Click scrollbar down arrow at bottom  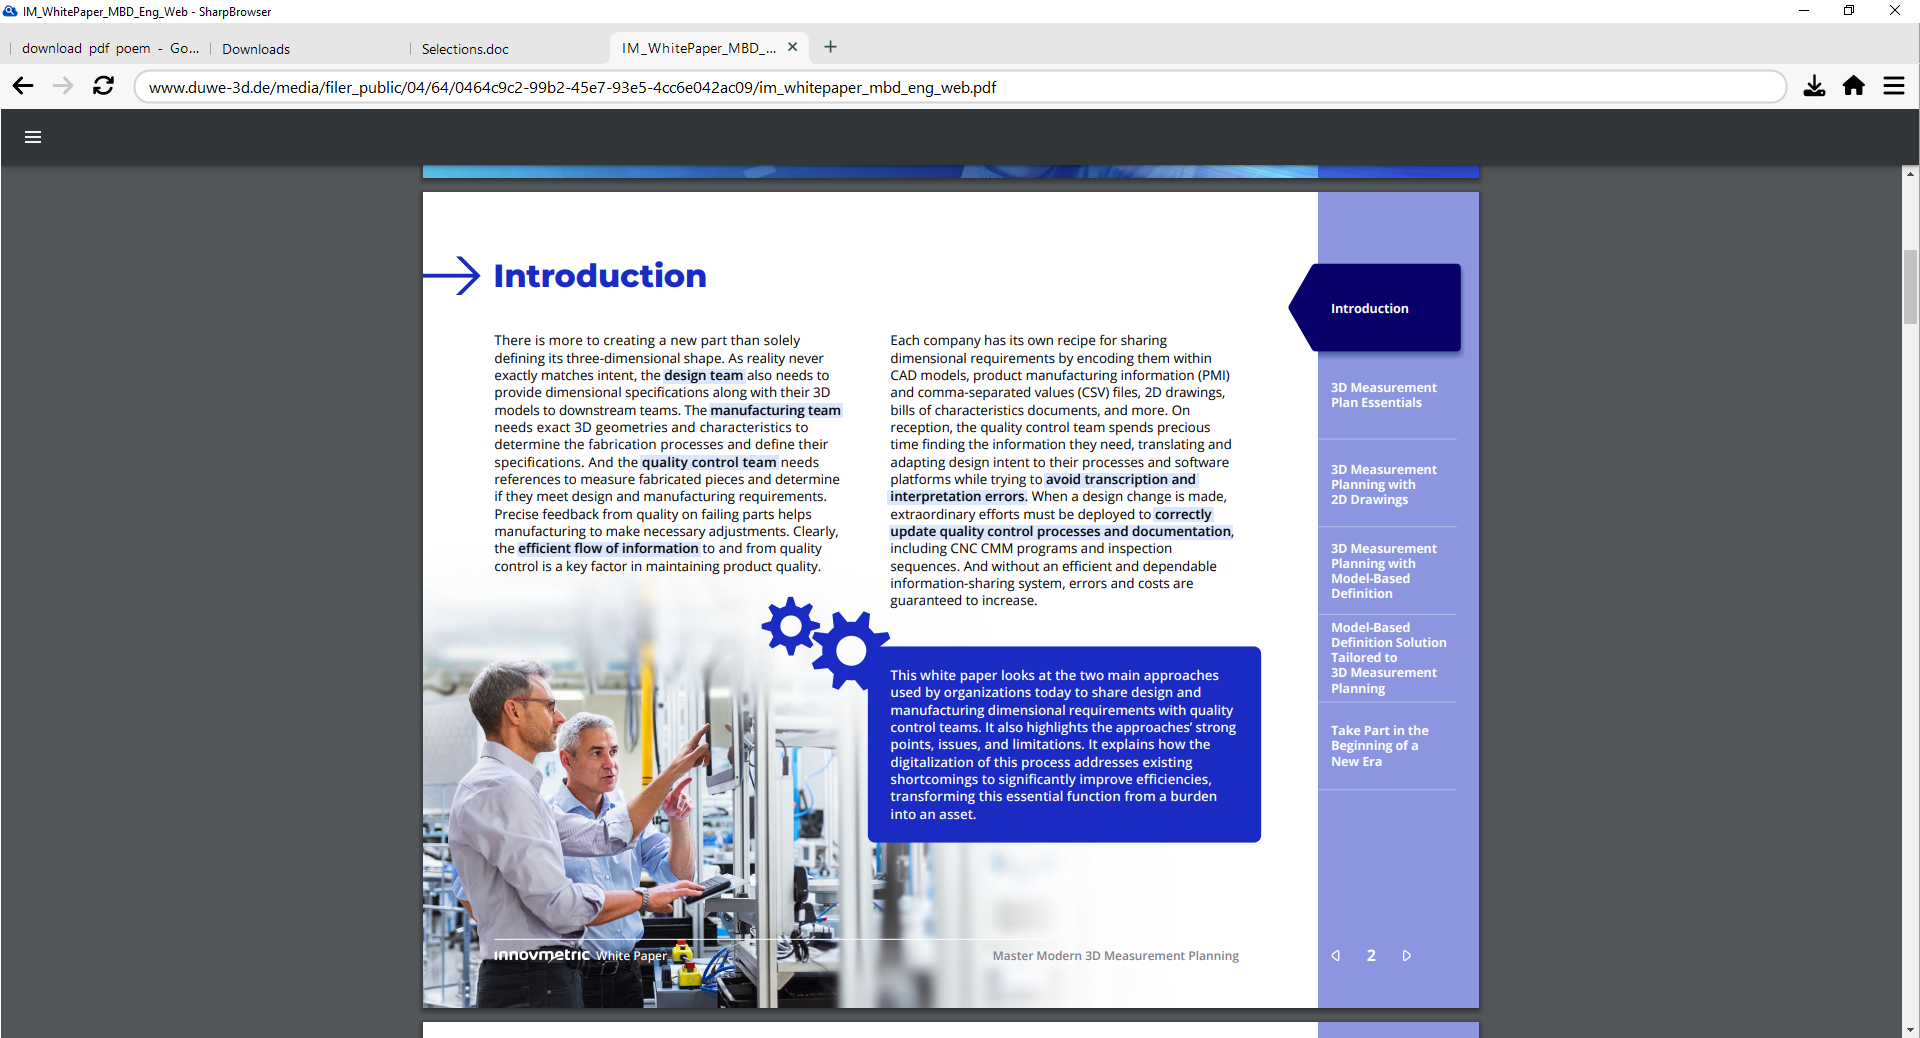(x=1910, y=1029)
